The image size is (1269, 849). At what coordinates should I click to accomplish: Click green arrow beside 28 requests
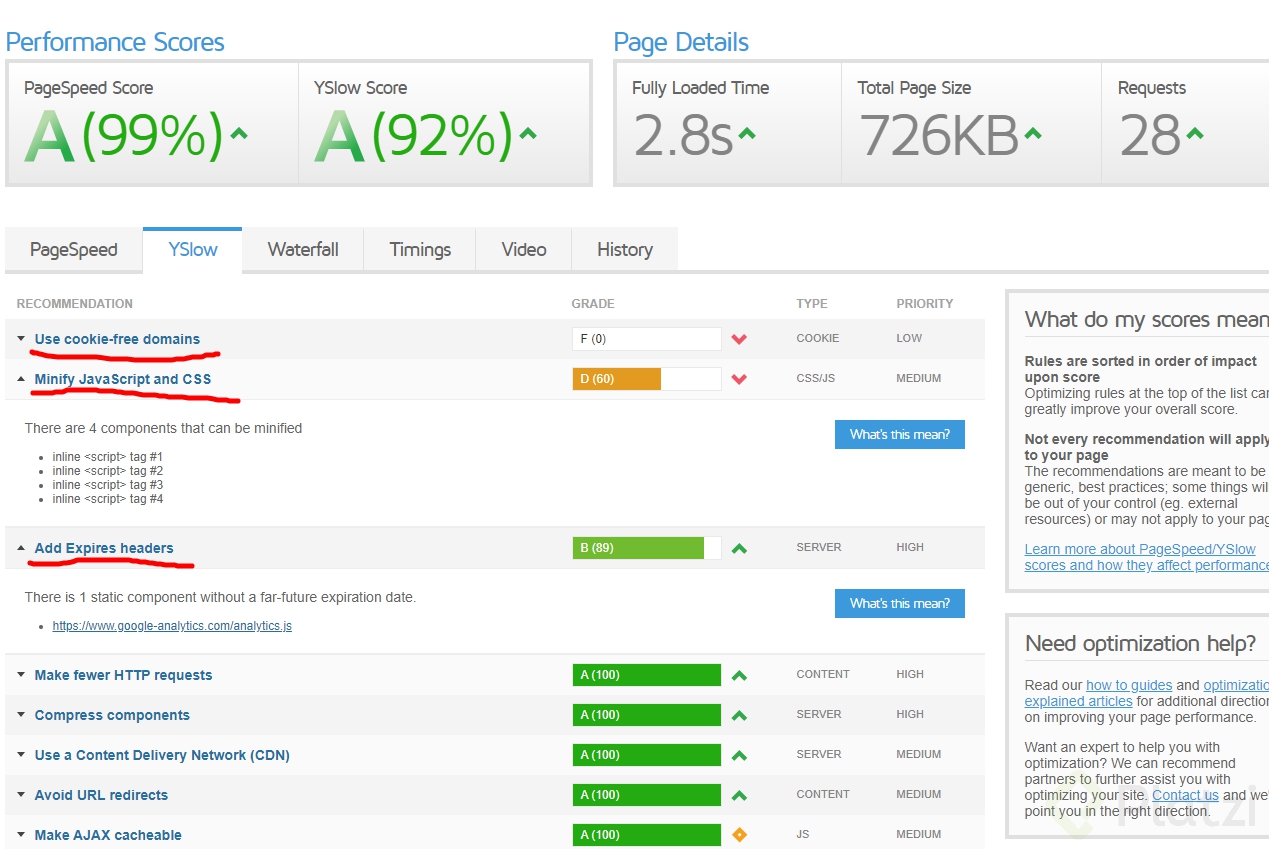[1194, 133]
